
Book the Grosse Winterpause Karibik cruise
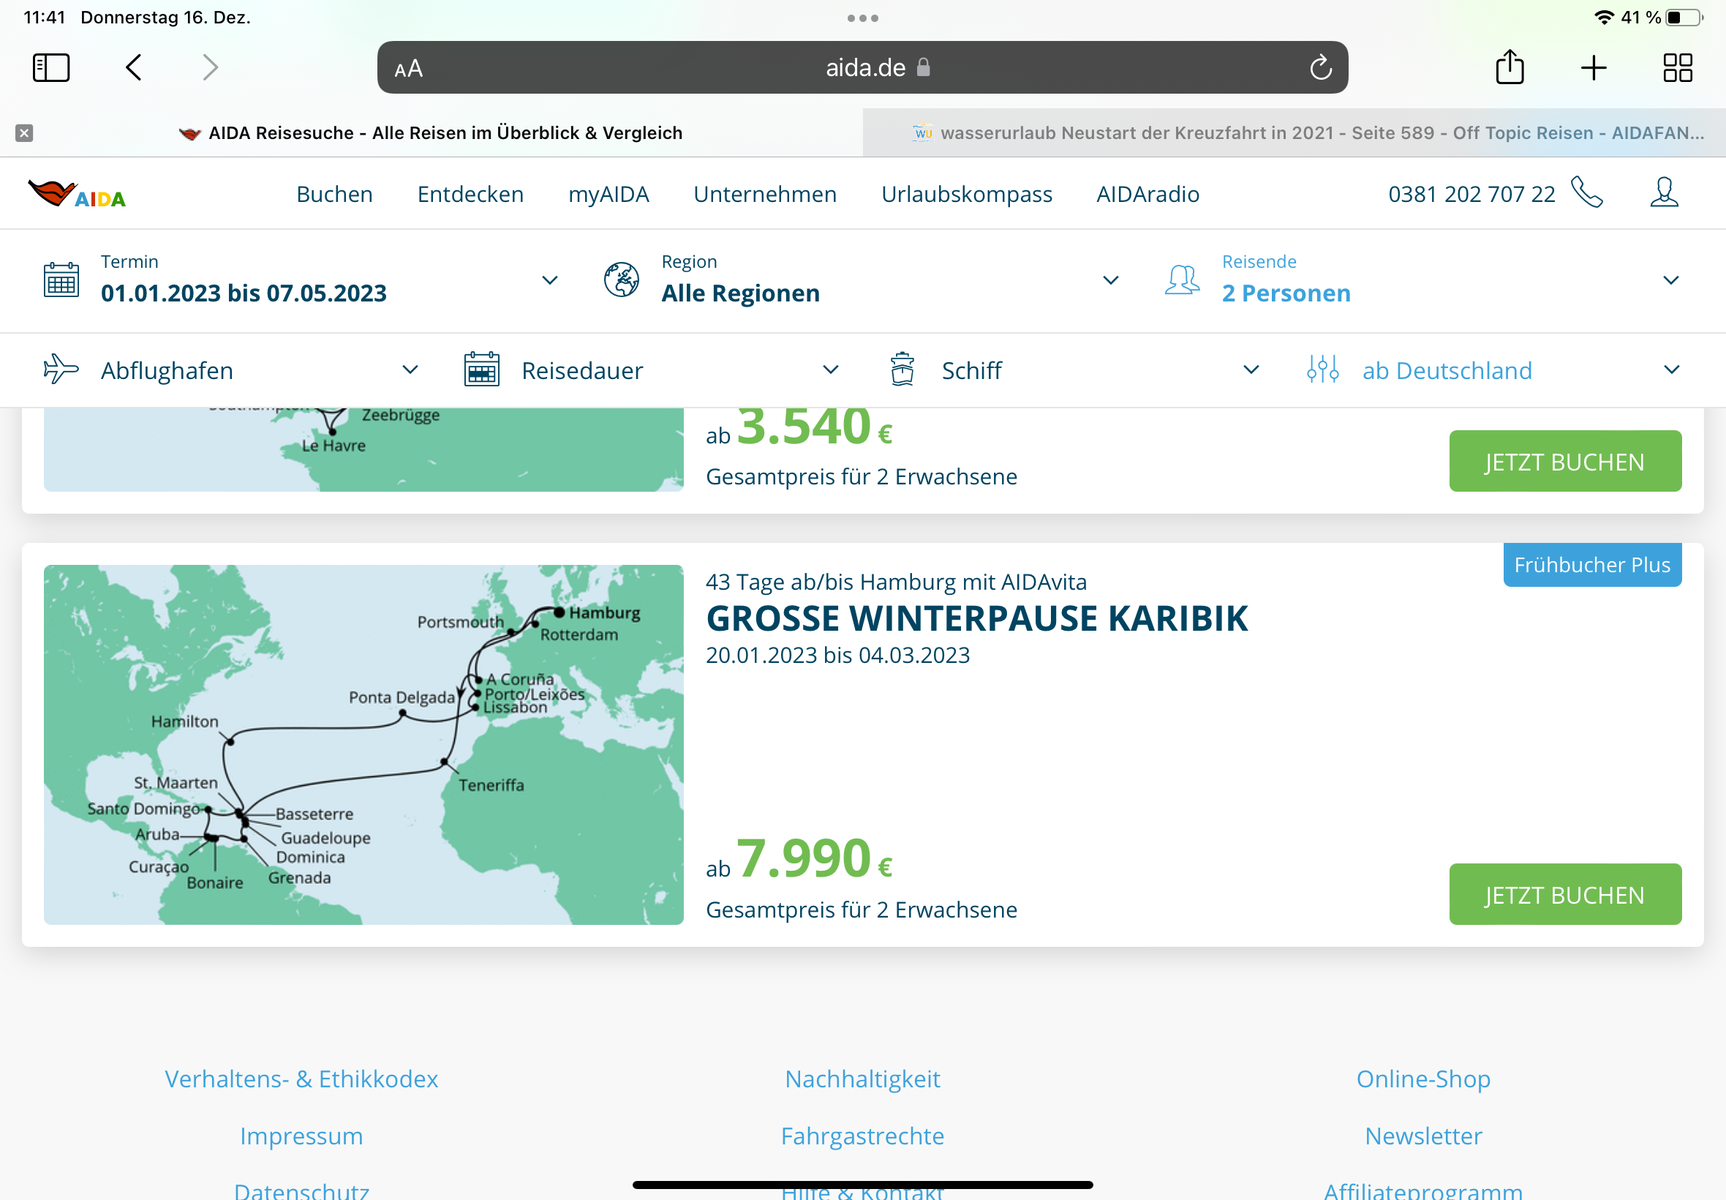tap(1564, 894)
